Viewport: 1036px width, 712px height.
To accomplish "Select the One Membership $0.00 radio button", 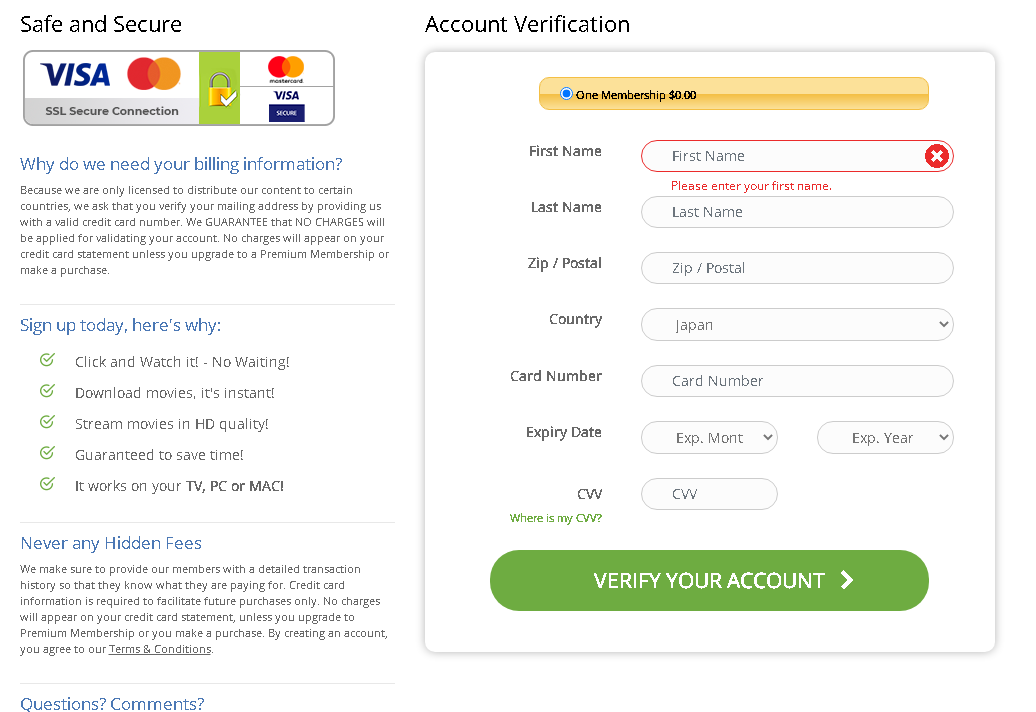I will [567, 94].
